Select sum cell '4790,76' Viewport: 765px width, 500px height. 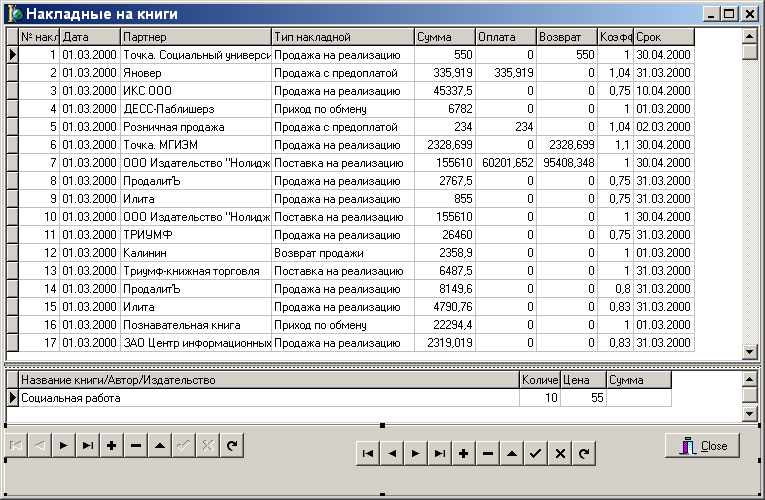pos(445,307)
